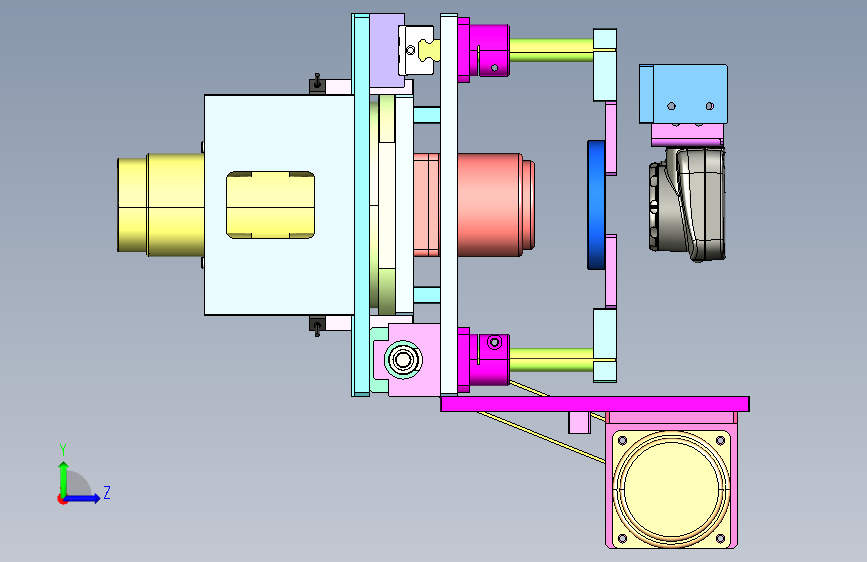867x562 pixels.
Task: Click the Y axis label
Action: pos(63,449)
